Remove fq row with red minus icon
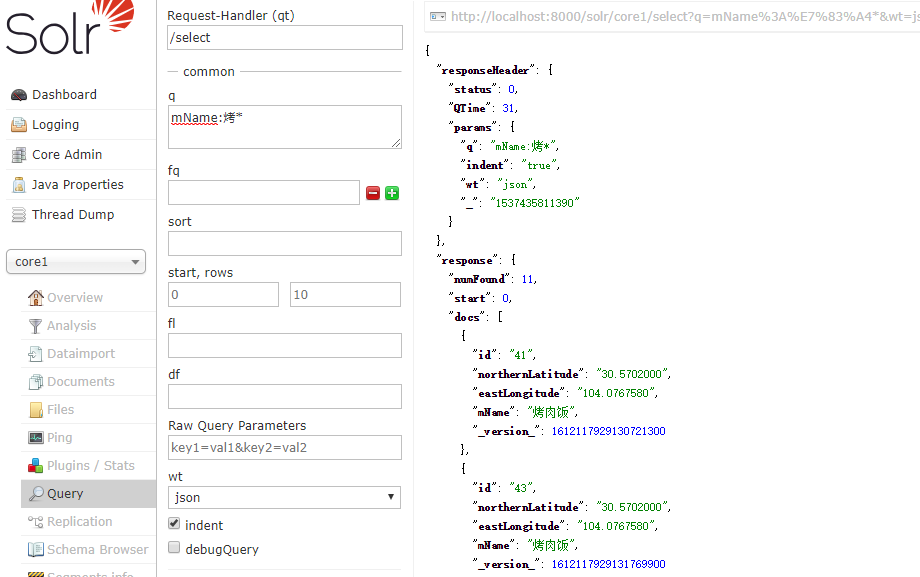The image size is (920, 577). (373, 193)
